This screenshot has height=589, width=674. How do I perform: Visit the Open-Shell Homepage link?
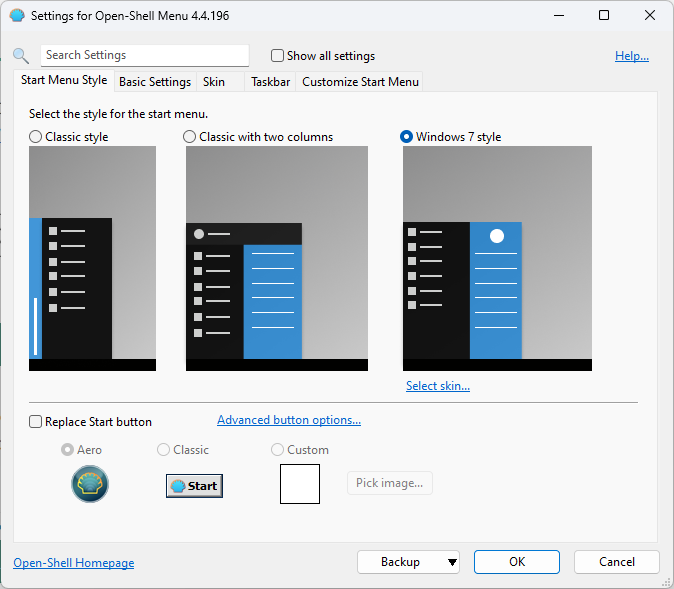coord(74,563)
